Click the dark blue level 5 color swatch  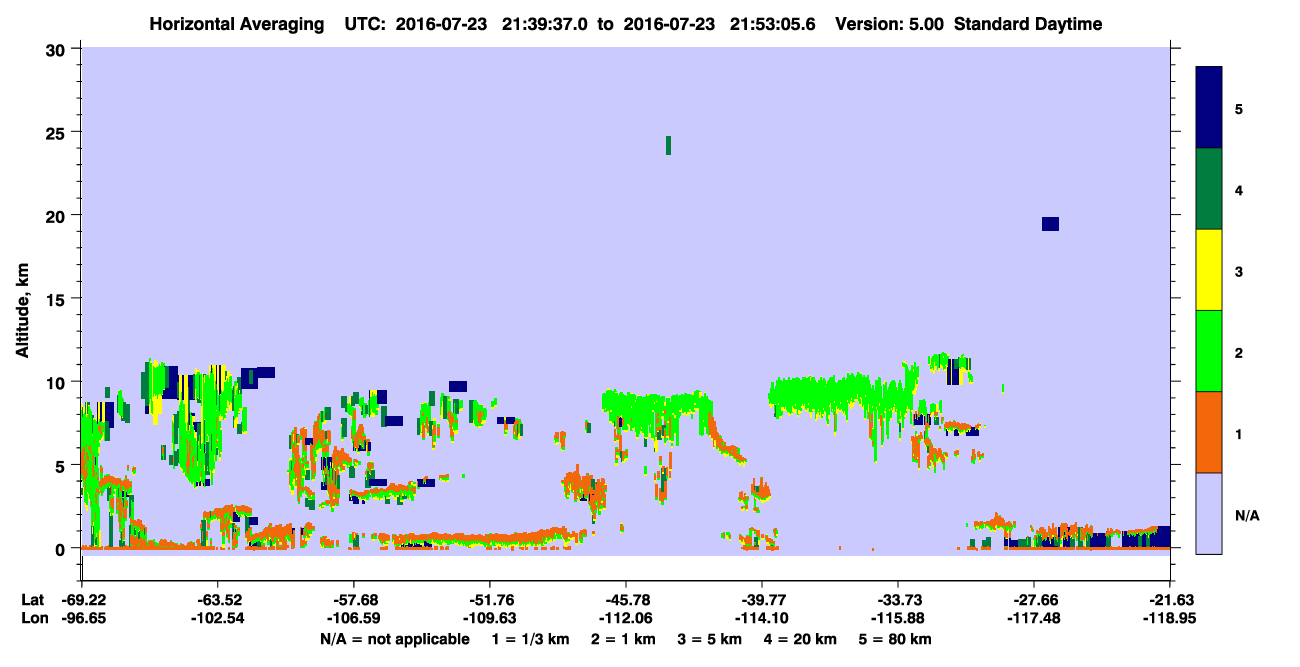click(x=1209, y=108)
